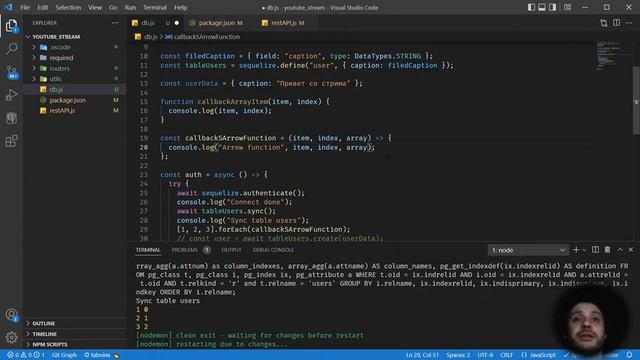The width and height of the screenshot is (640, 360).
Task: Open the Manage gear icon
Action: 11,337
